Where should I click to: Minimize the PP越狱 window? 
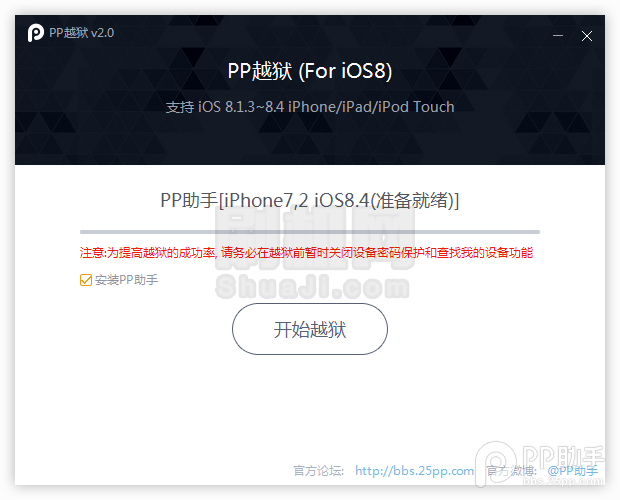click(558, 36)
